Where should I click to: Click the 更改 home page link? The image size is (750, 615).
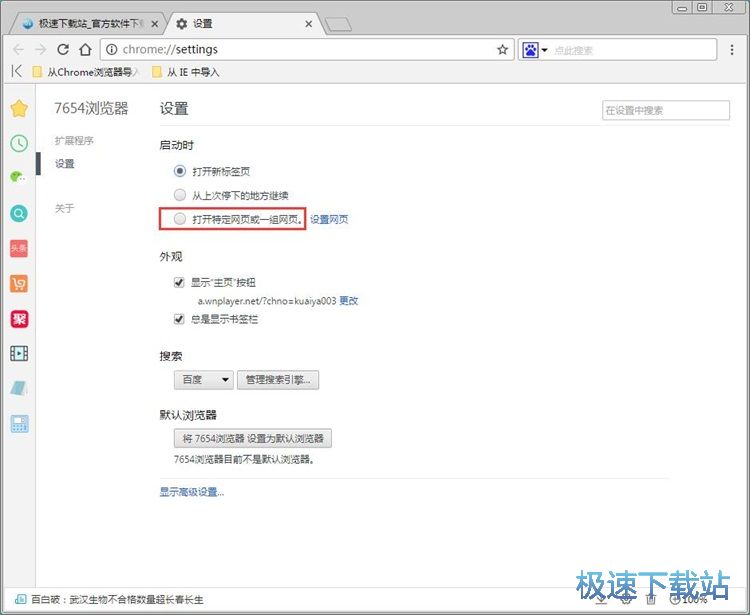[349, 301]
